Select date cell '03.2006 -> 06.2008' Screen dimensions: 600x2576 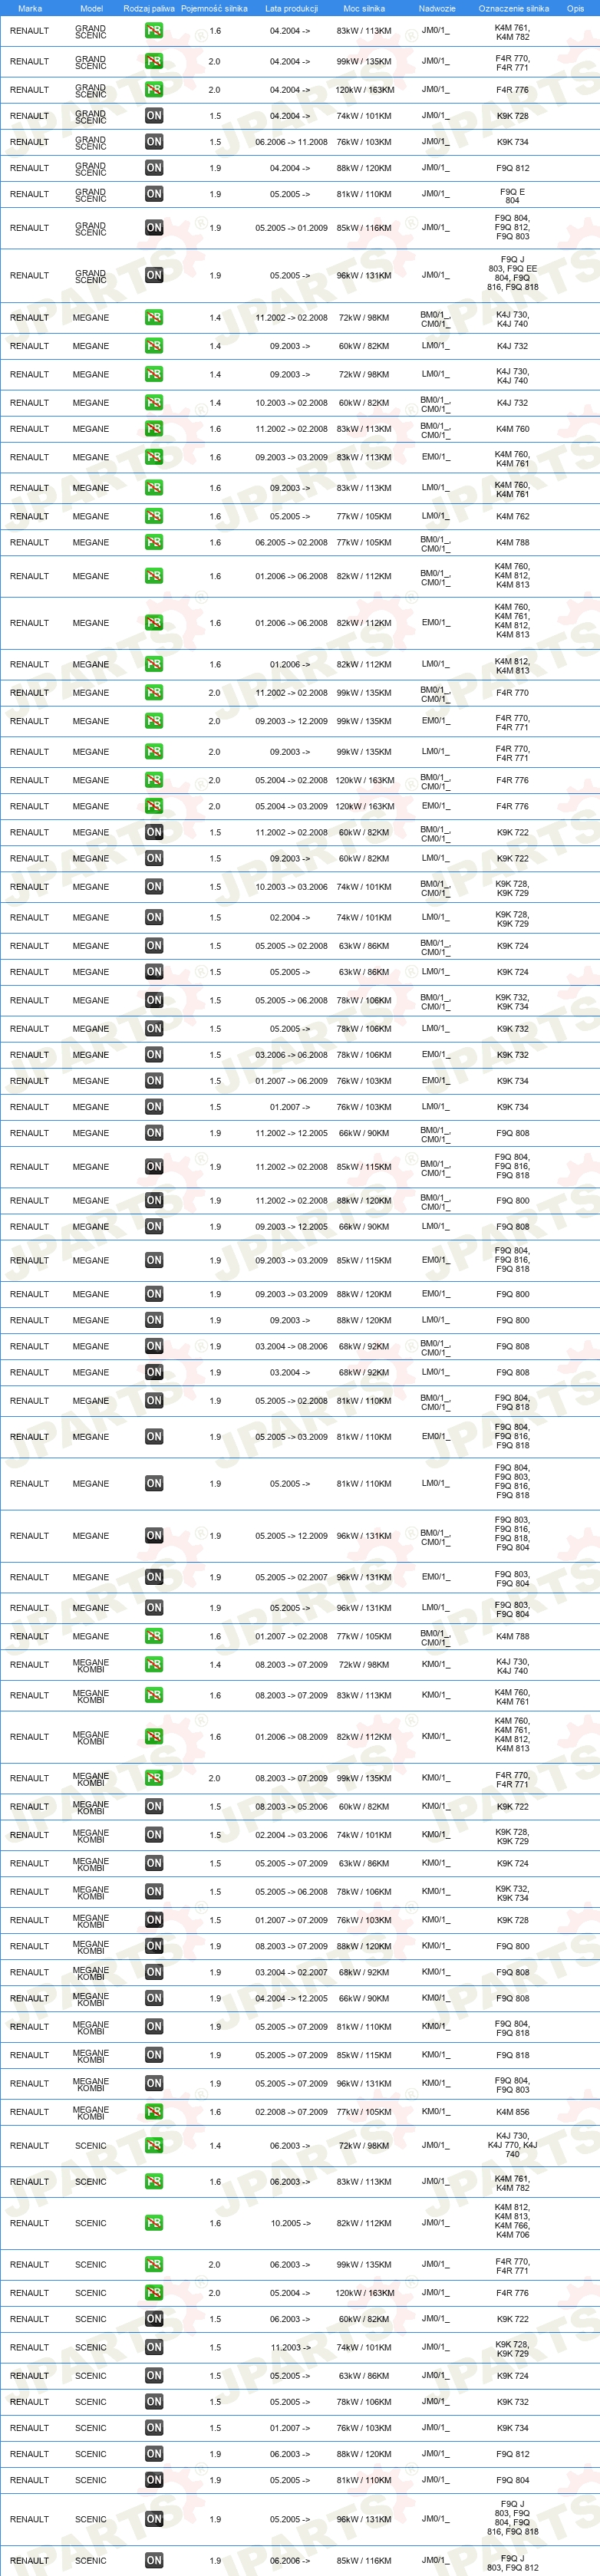tap(291, 1055)
